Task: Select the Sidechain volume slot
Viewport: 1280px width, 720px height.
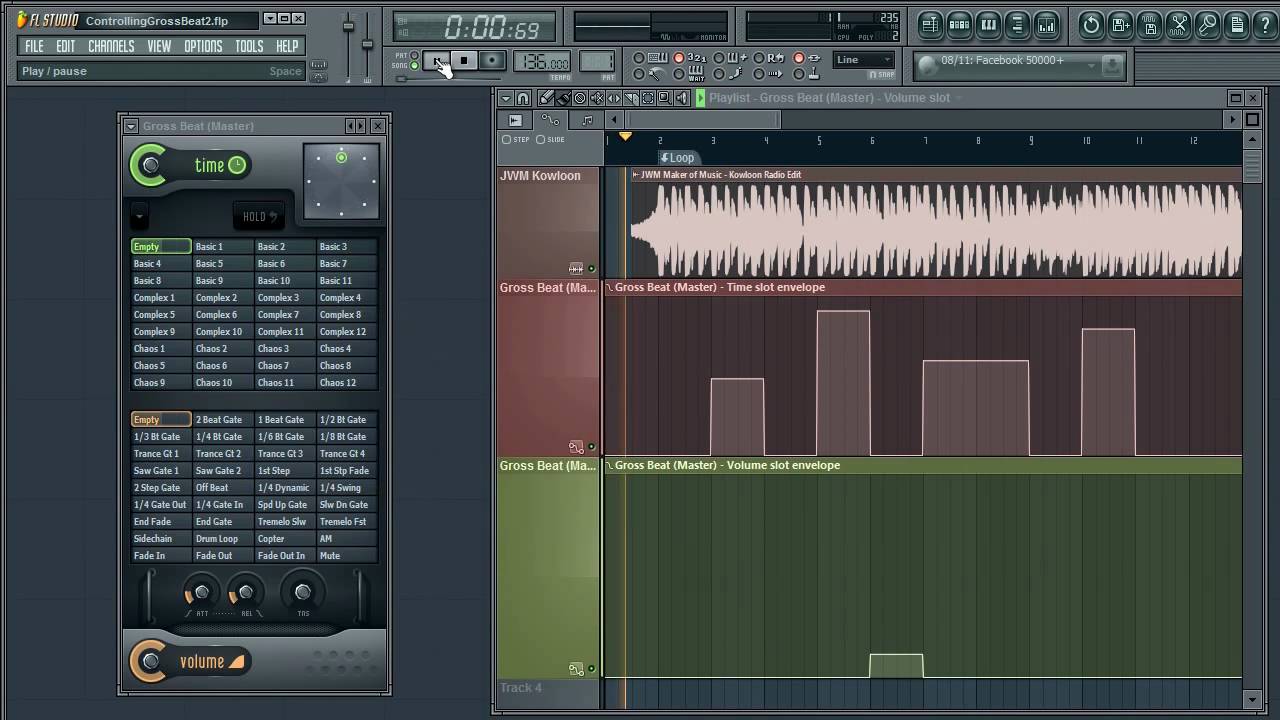Action: pos(161,539)
